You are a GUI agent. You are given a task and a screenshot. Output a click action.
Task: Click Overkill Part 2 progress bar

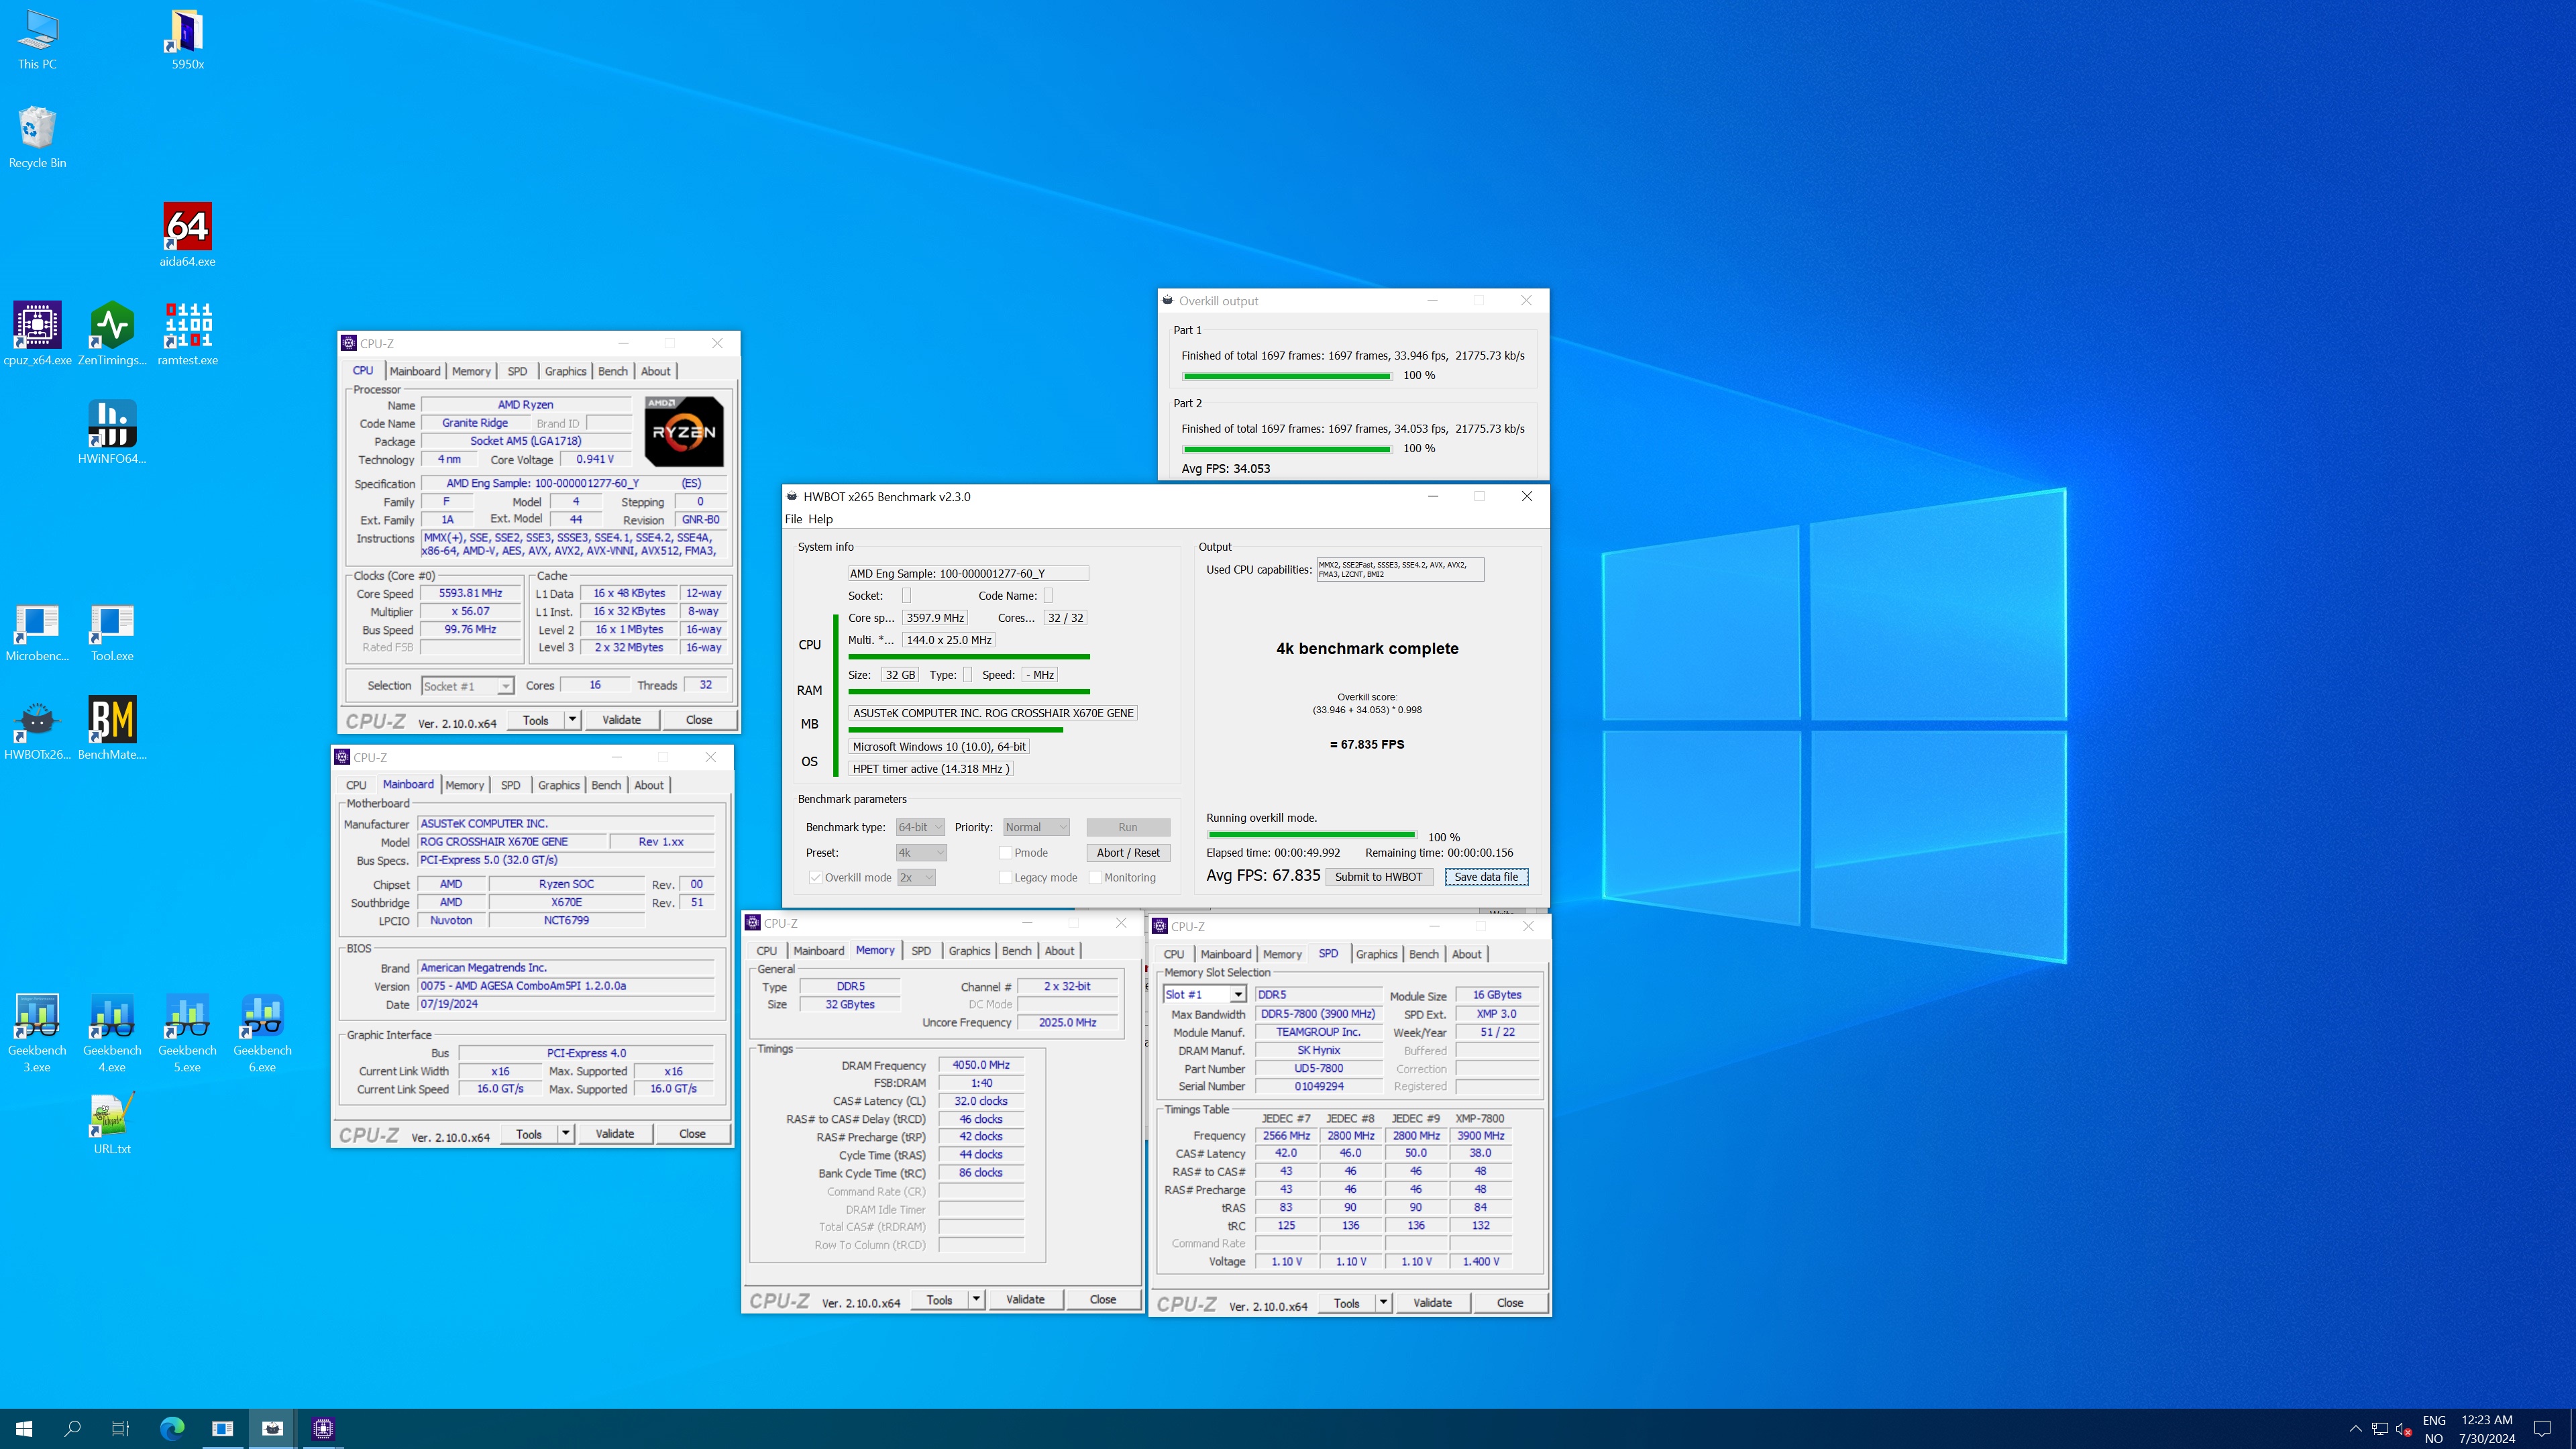click(1286, 449)
